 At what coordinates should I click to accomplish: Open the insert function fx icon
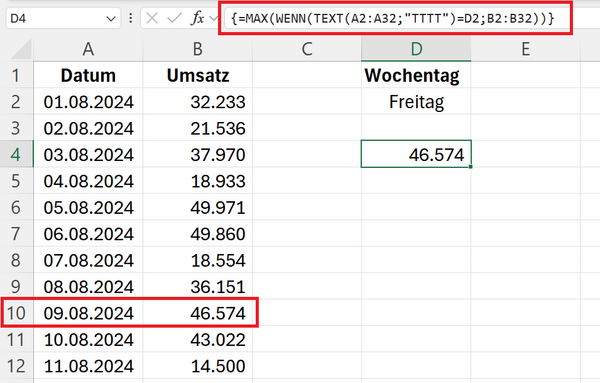coord(197,18)
